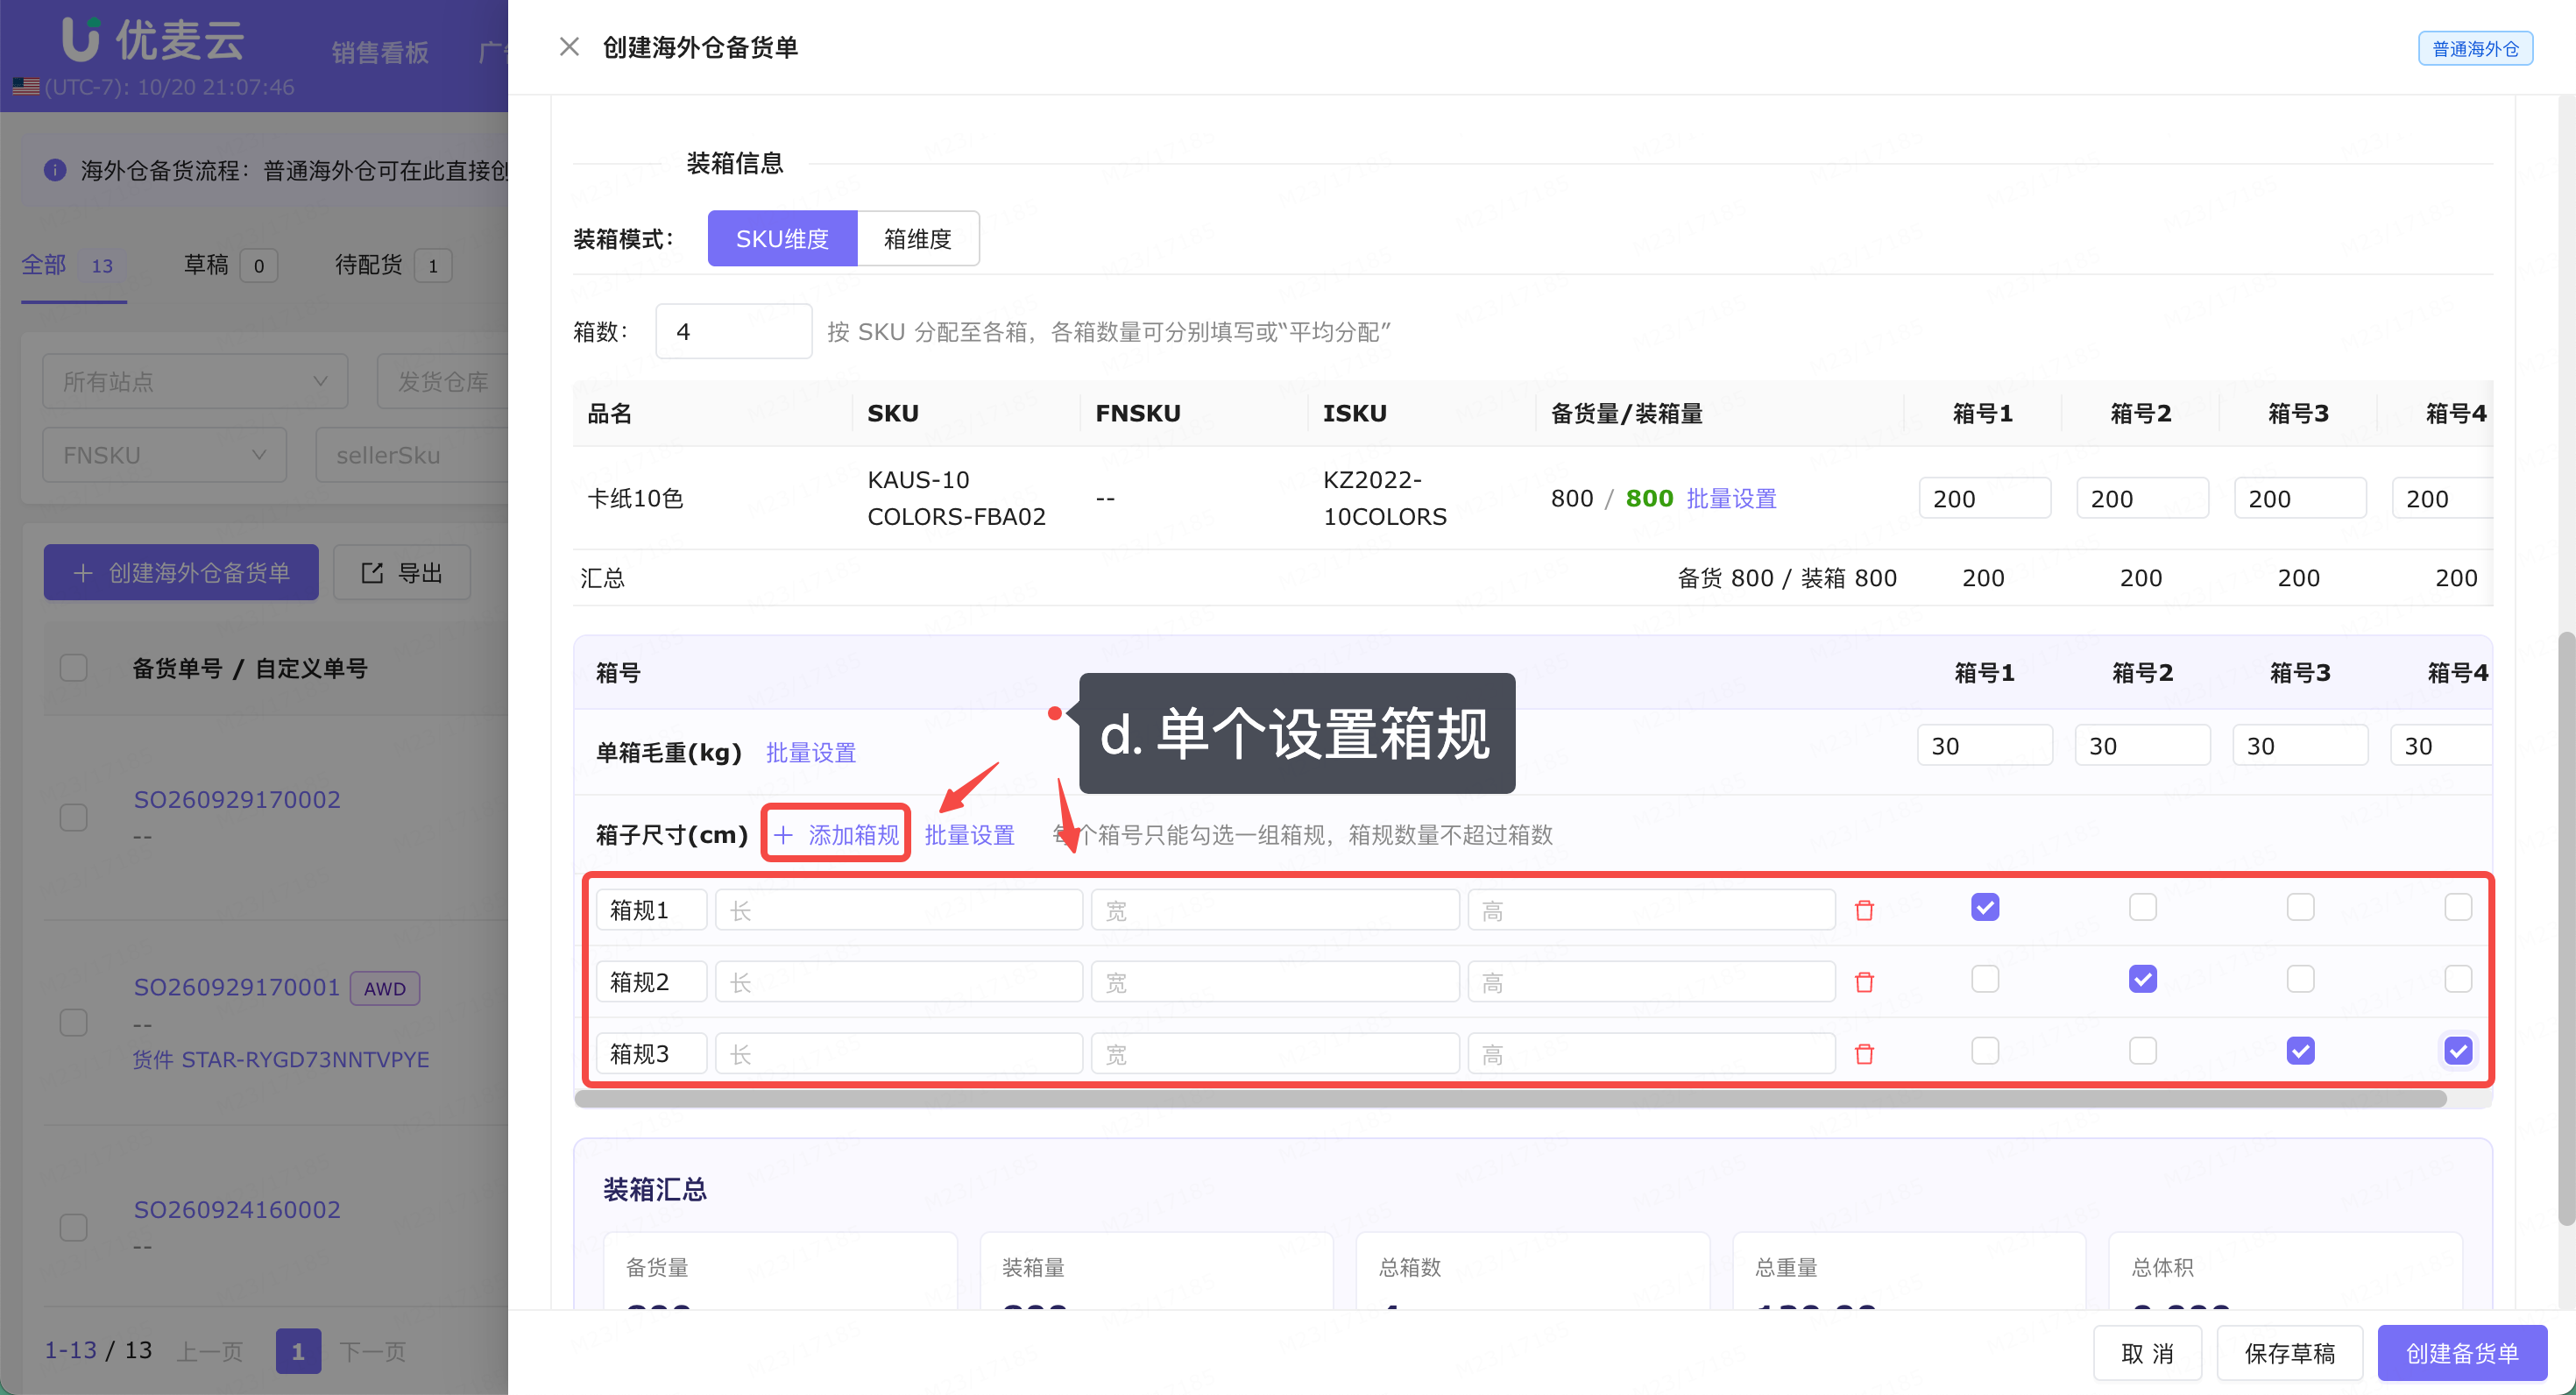Switch packing mode to SKU维度

pos(782,239)
